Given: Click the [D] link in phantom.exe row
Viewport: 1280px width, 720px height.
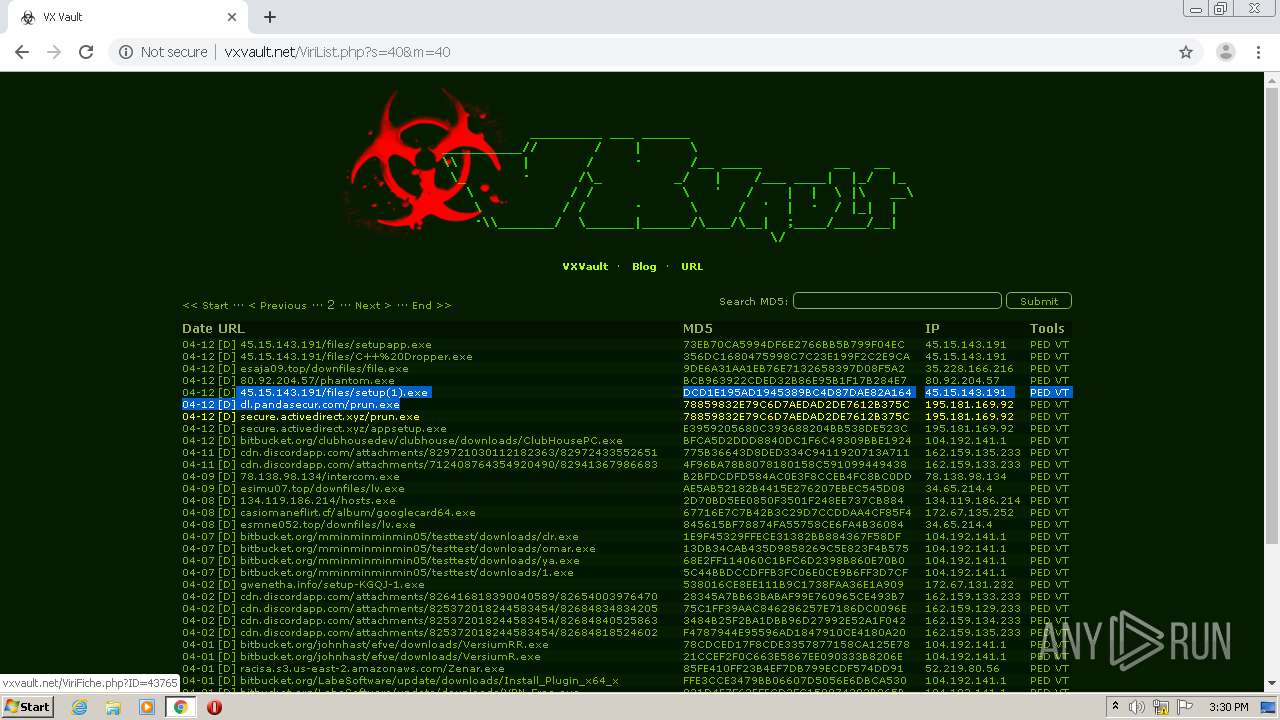Looking at the screenshot, I should (227, 381).
